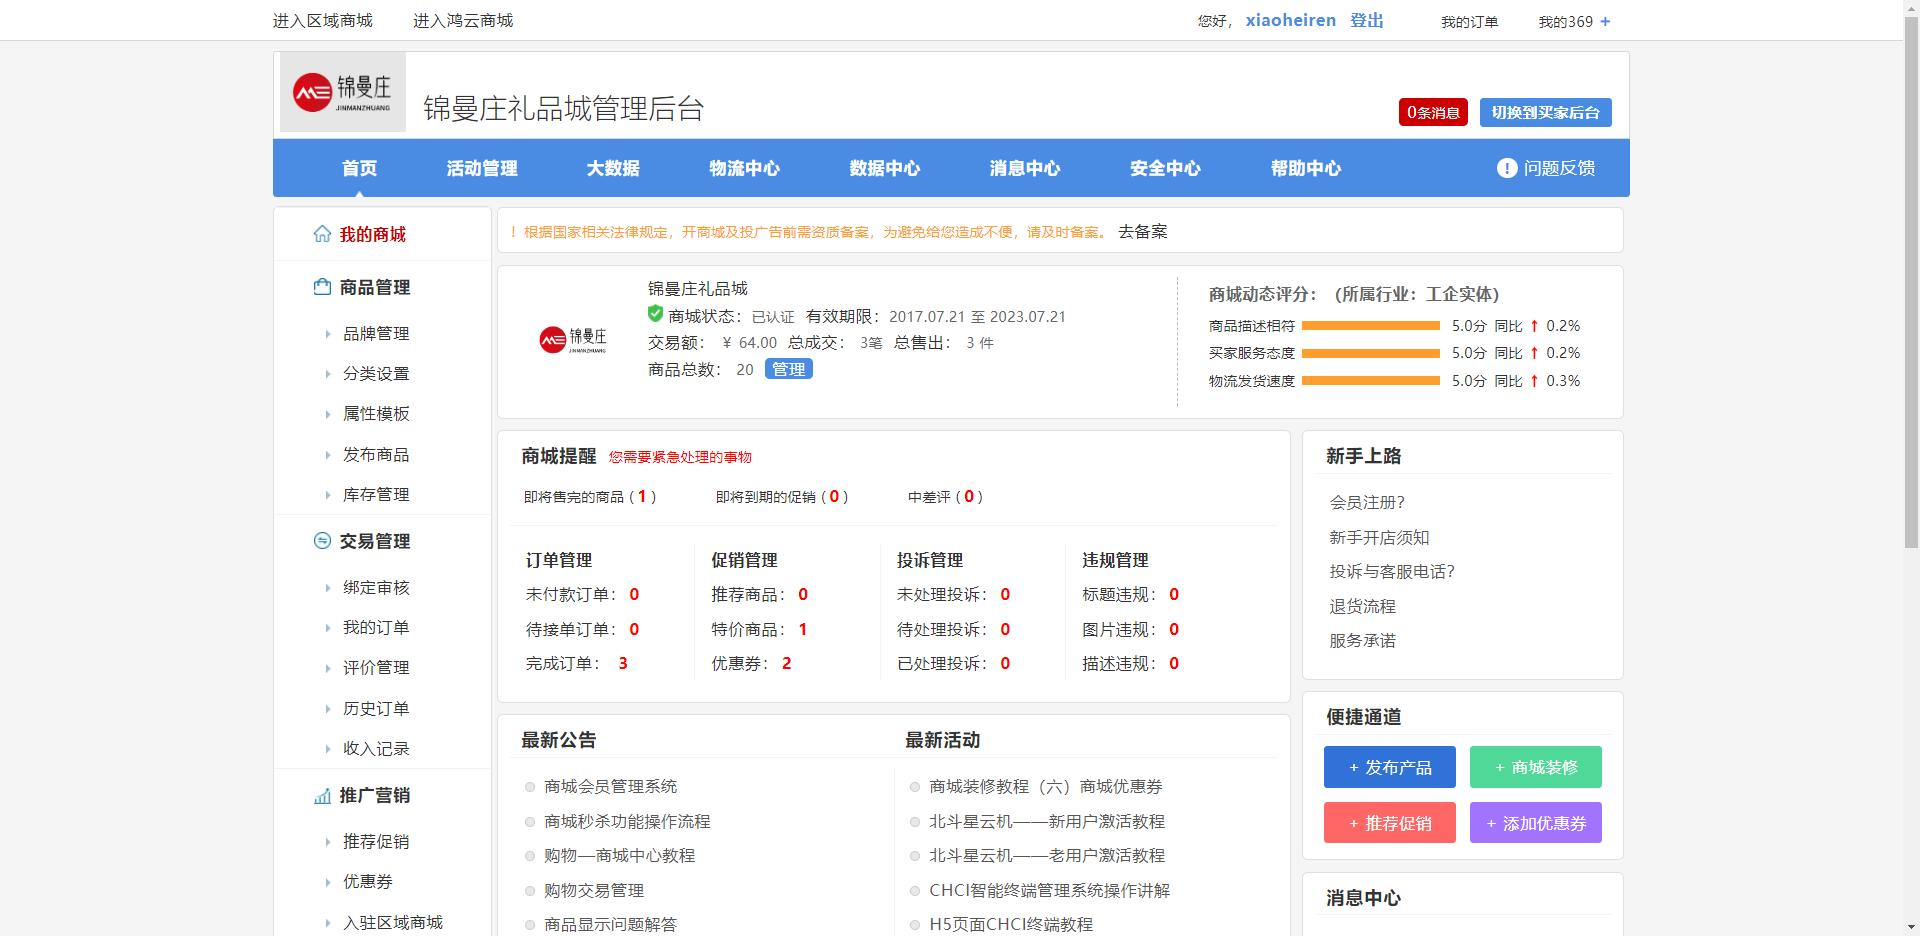
Task: Open activity 北斗星云机——新用户激活教程
Action: point(1047,821)
